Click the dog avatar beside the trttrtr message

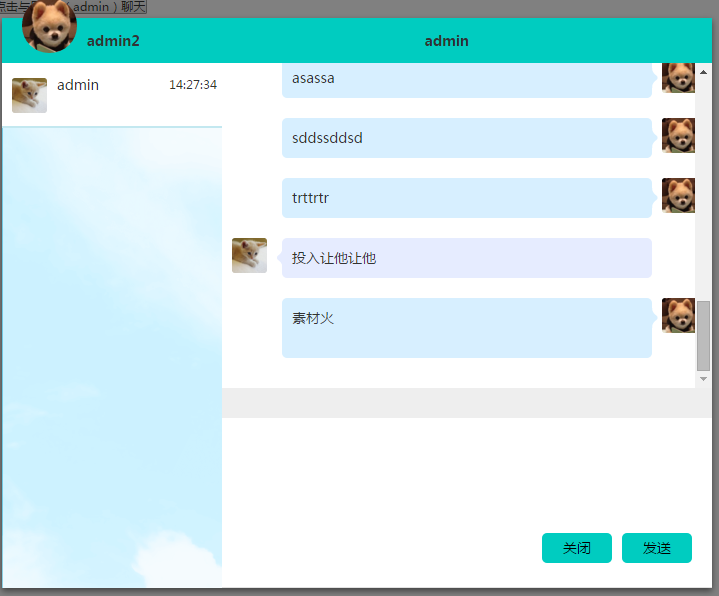678,196
